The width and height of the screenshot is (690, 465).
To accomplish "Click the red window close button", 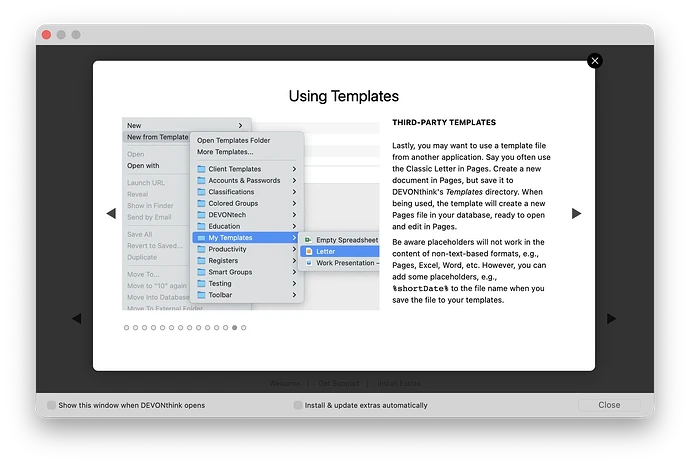I will 46,35.
